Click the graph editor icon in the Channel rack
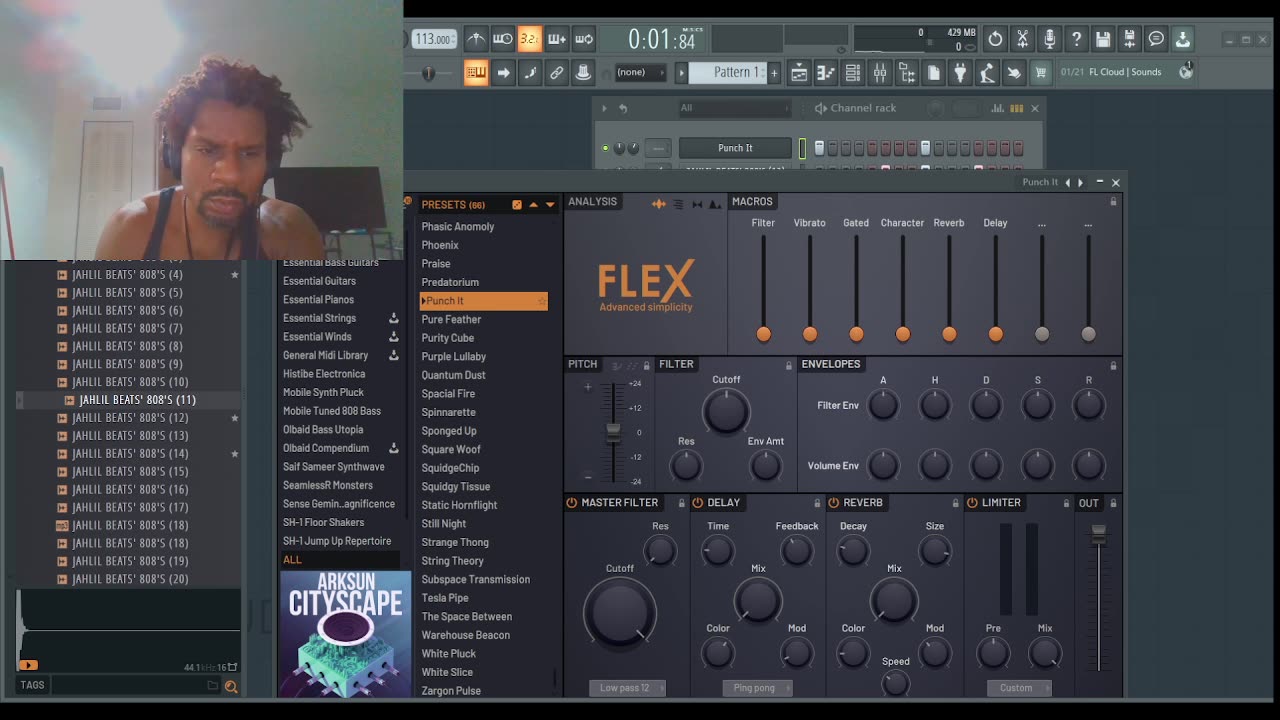 997,108
